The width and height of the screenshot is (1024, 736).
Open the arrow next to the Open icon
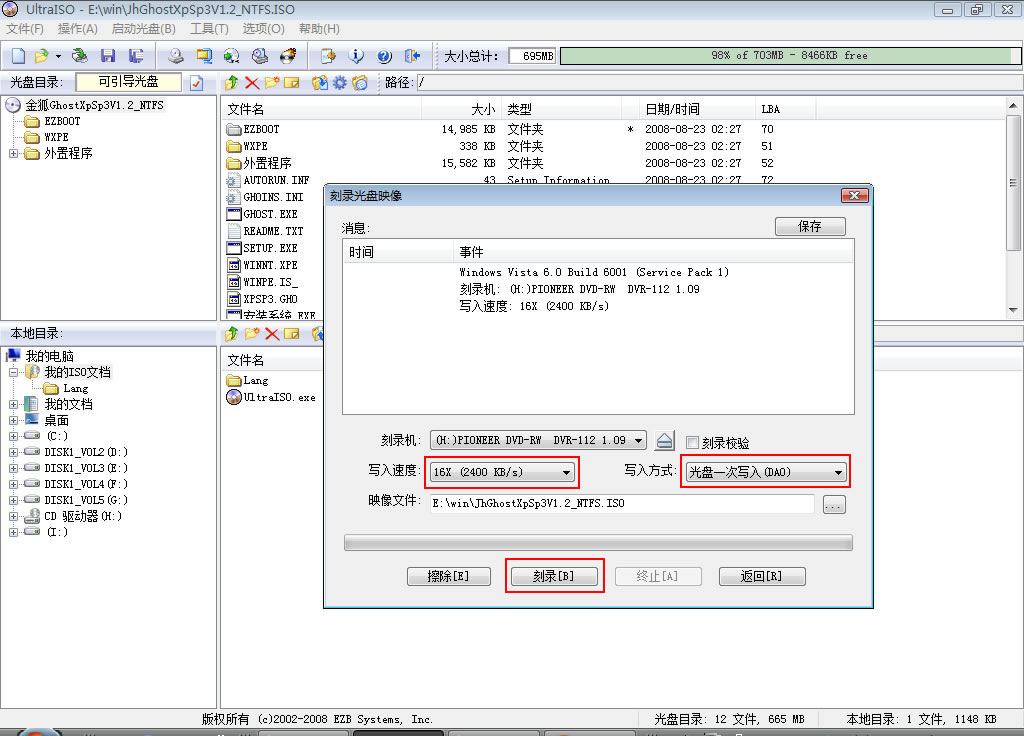(58, 56)
